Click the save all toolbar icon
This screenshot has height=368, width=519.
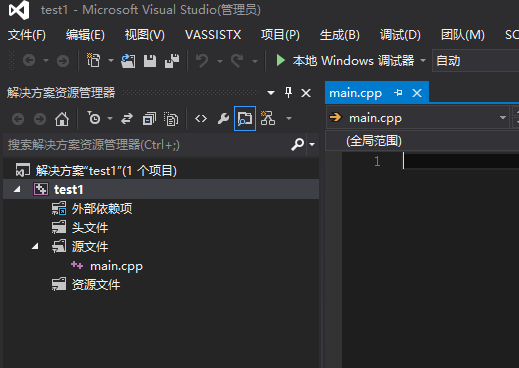tap(172, 61)
